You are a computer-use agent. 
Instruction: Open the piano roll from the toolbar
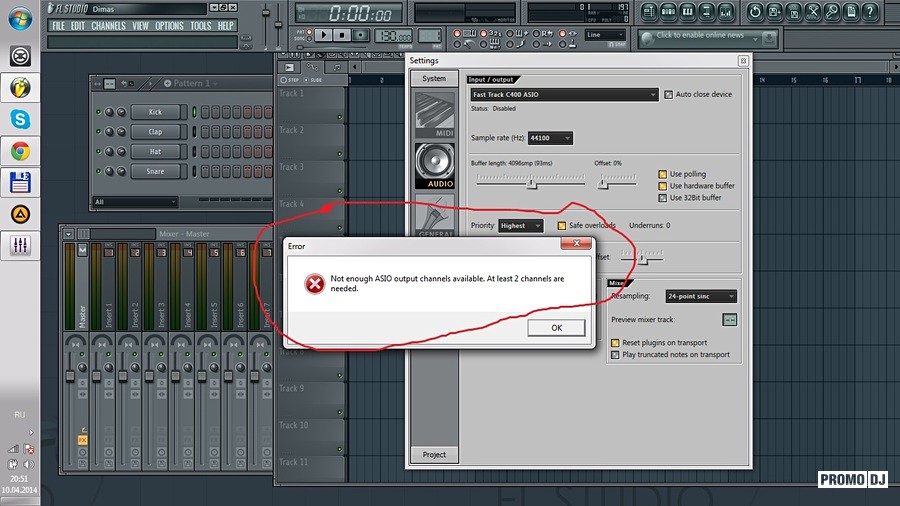(x=687, y=11)
